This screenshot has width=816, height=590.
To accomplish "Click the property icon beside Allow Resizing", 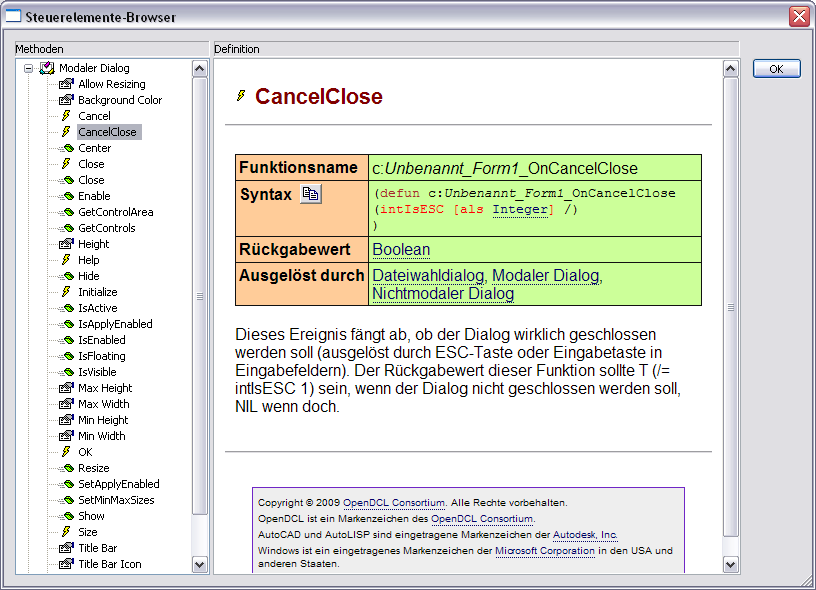I will click(x=66, y=84).
